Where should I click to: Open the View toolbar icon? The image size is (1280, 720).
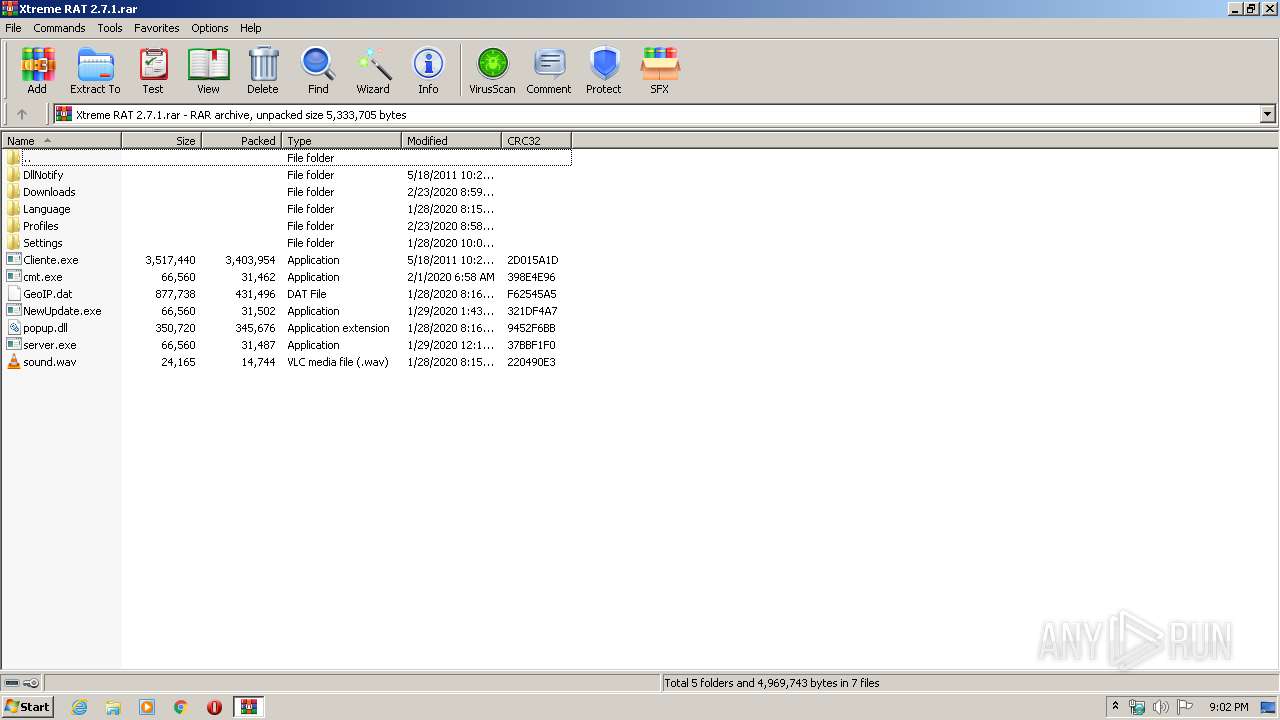point(208,70)
